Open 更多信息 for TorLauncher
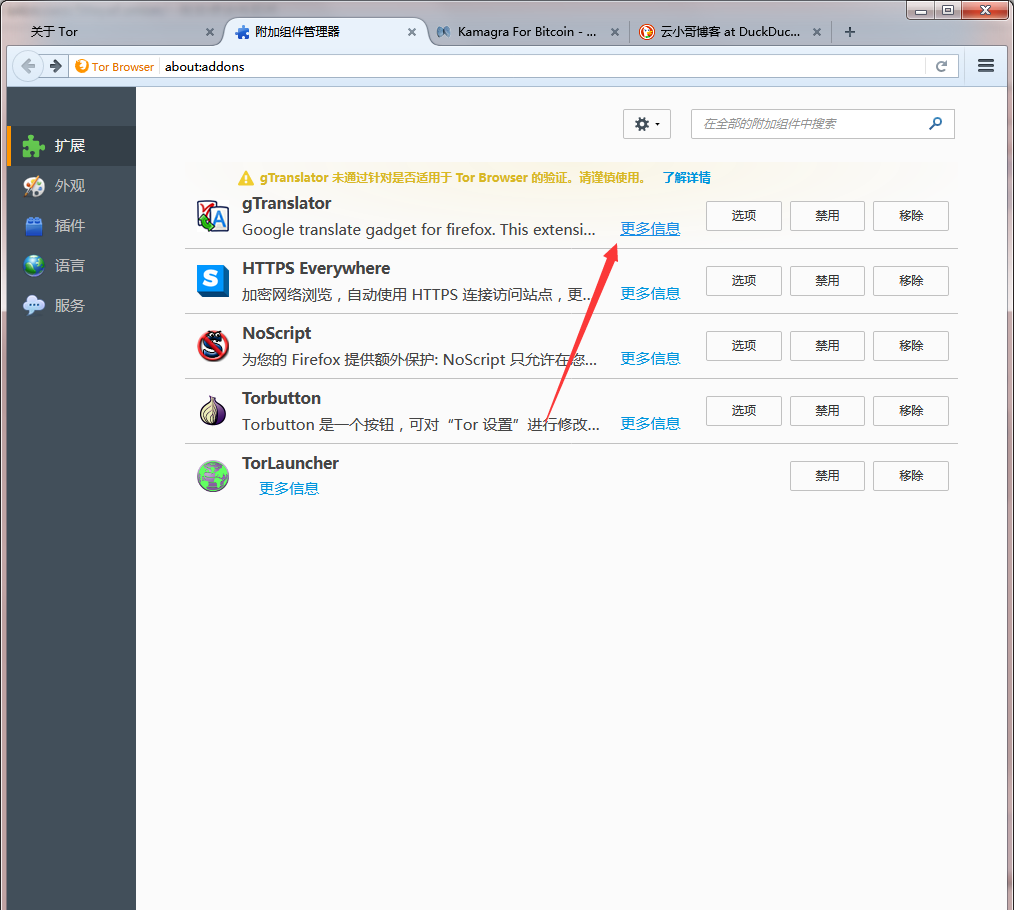This screenshot has width=1014, height=910. click(288, 489)
